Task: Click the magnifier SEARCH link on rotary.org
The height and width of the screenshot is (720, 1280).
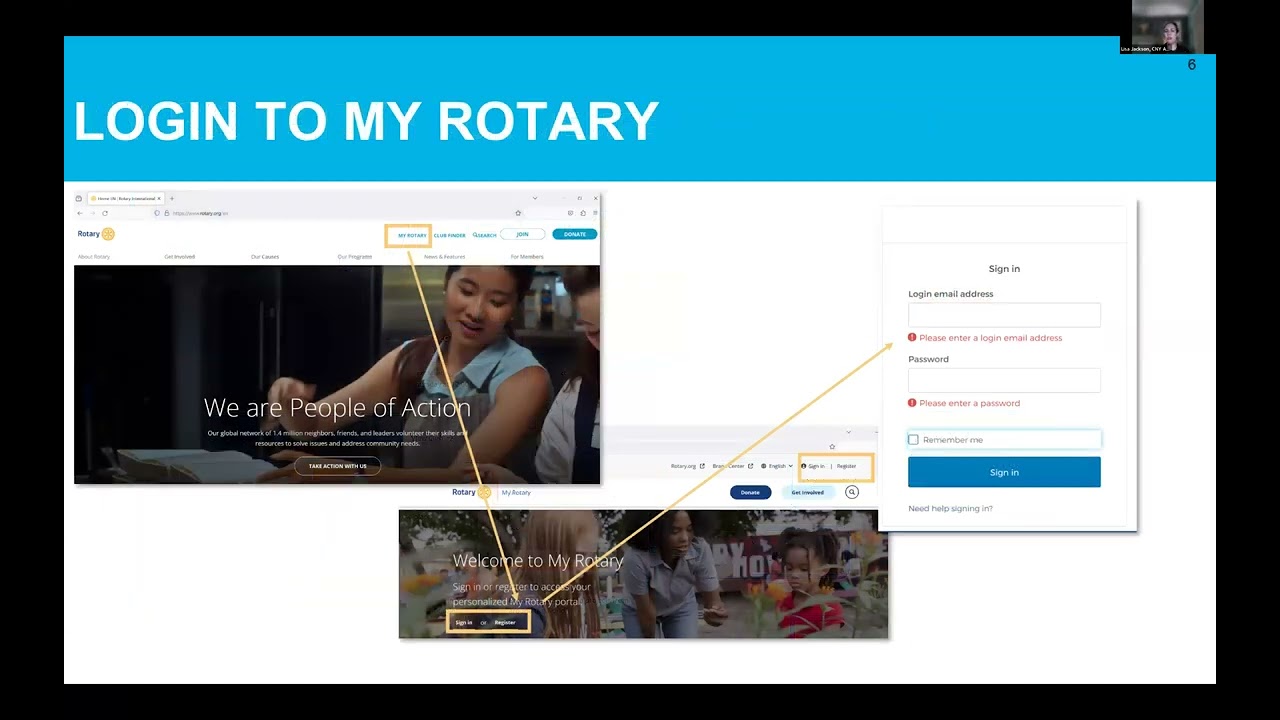Action: tap(485, 235)
